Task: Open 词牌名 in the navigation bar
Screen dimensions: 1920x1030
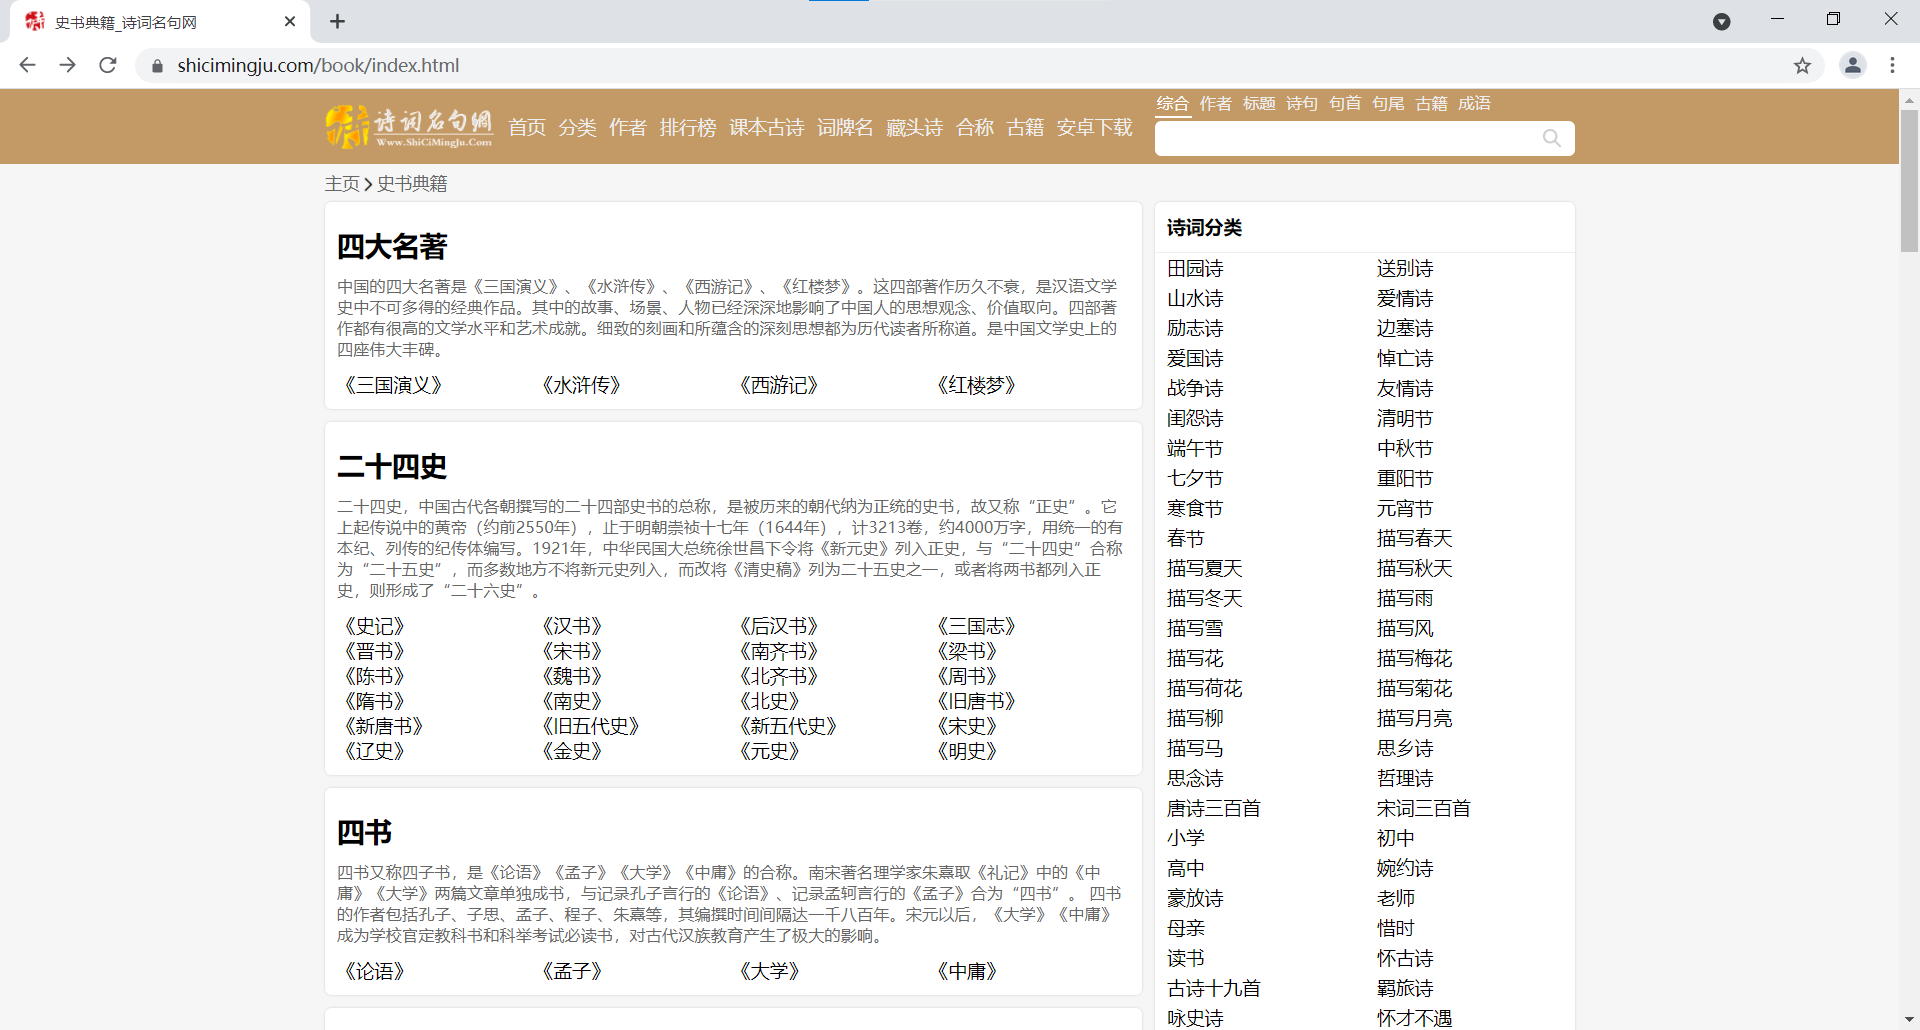Action: click(845, 127)
